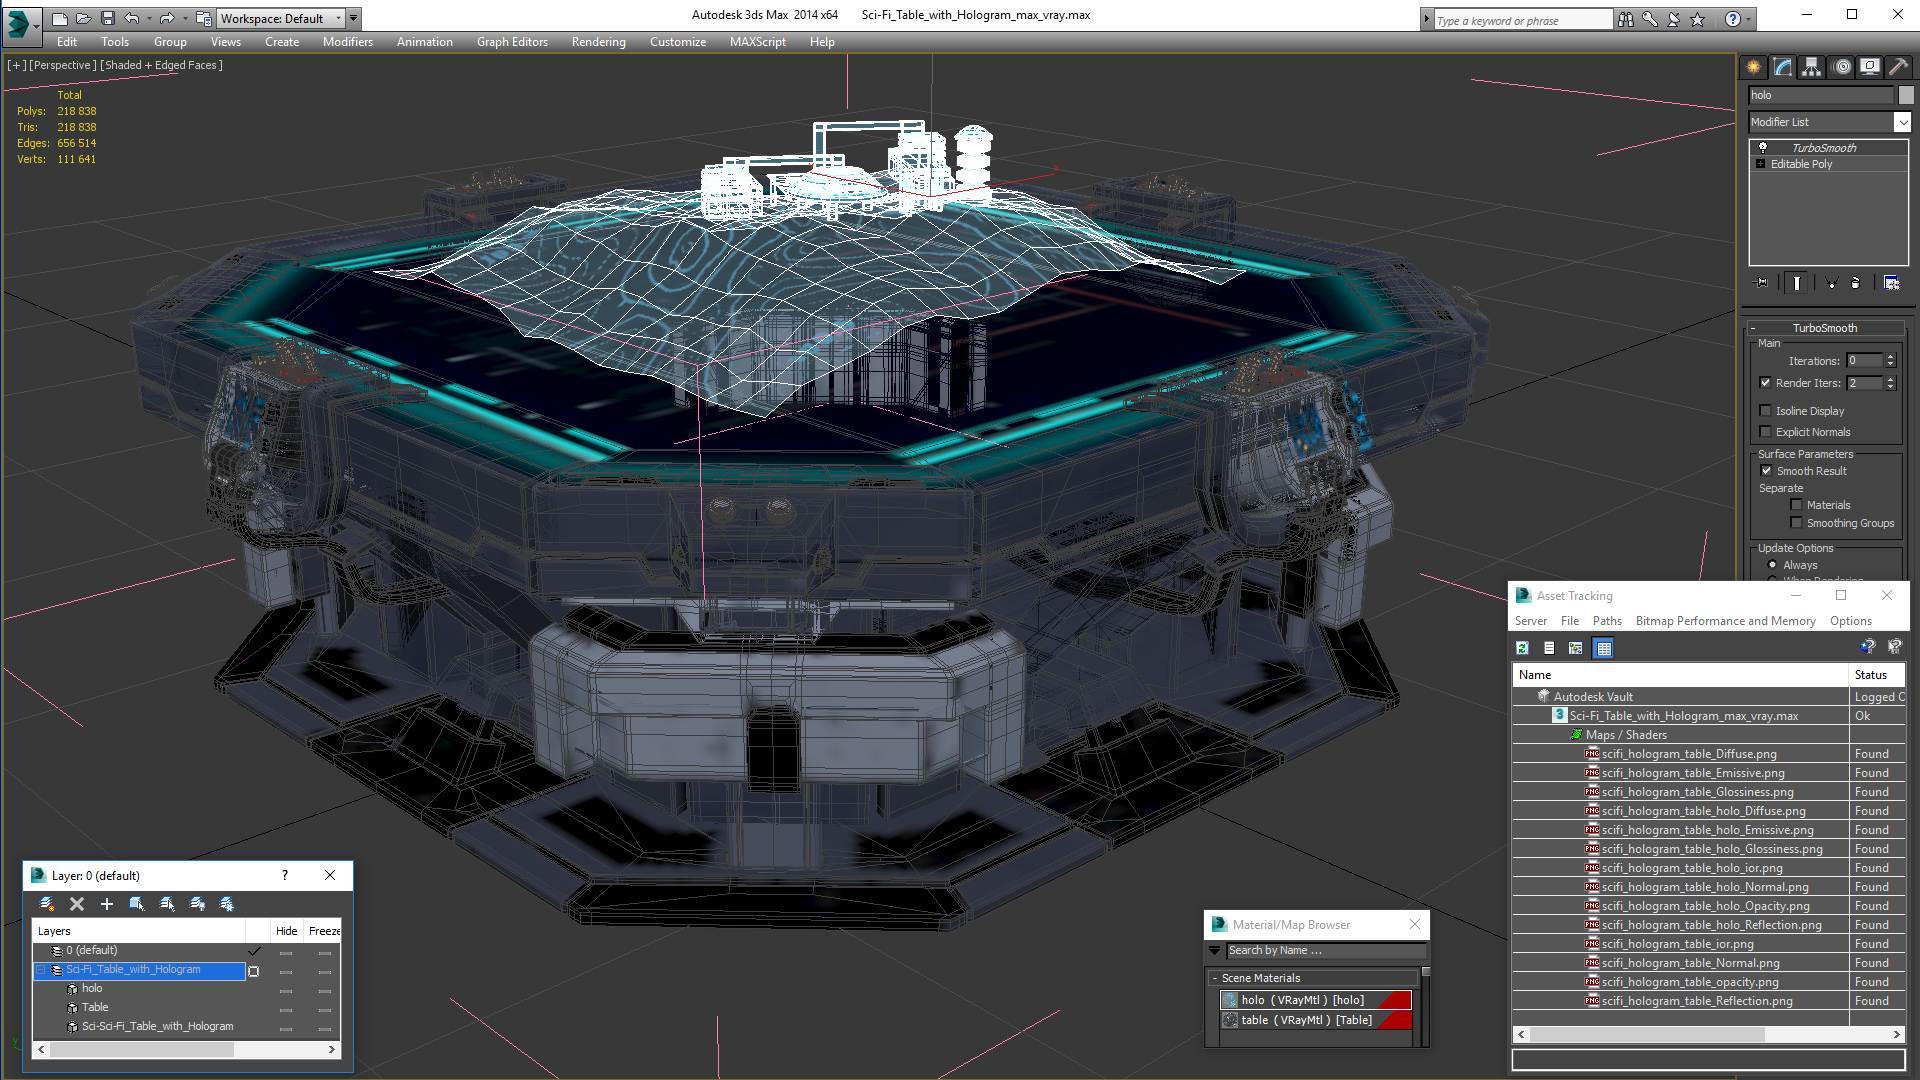
Task: Toggle Smooth Result checkbox
Action: click(1766, 471)
